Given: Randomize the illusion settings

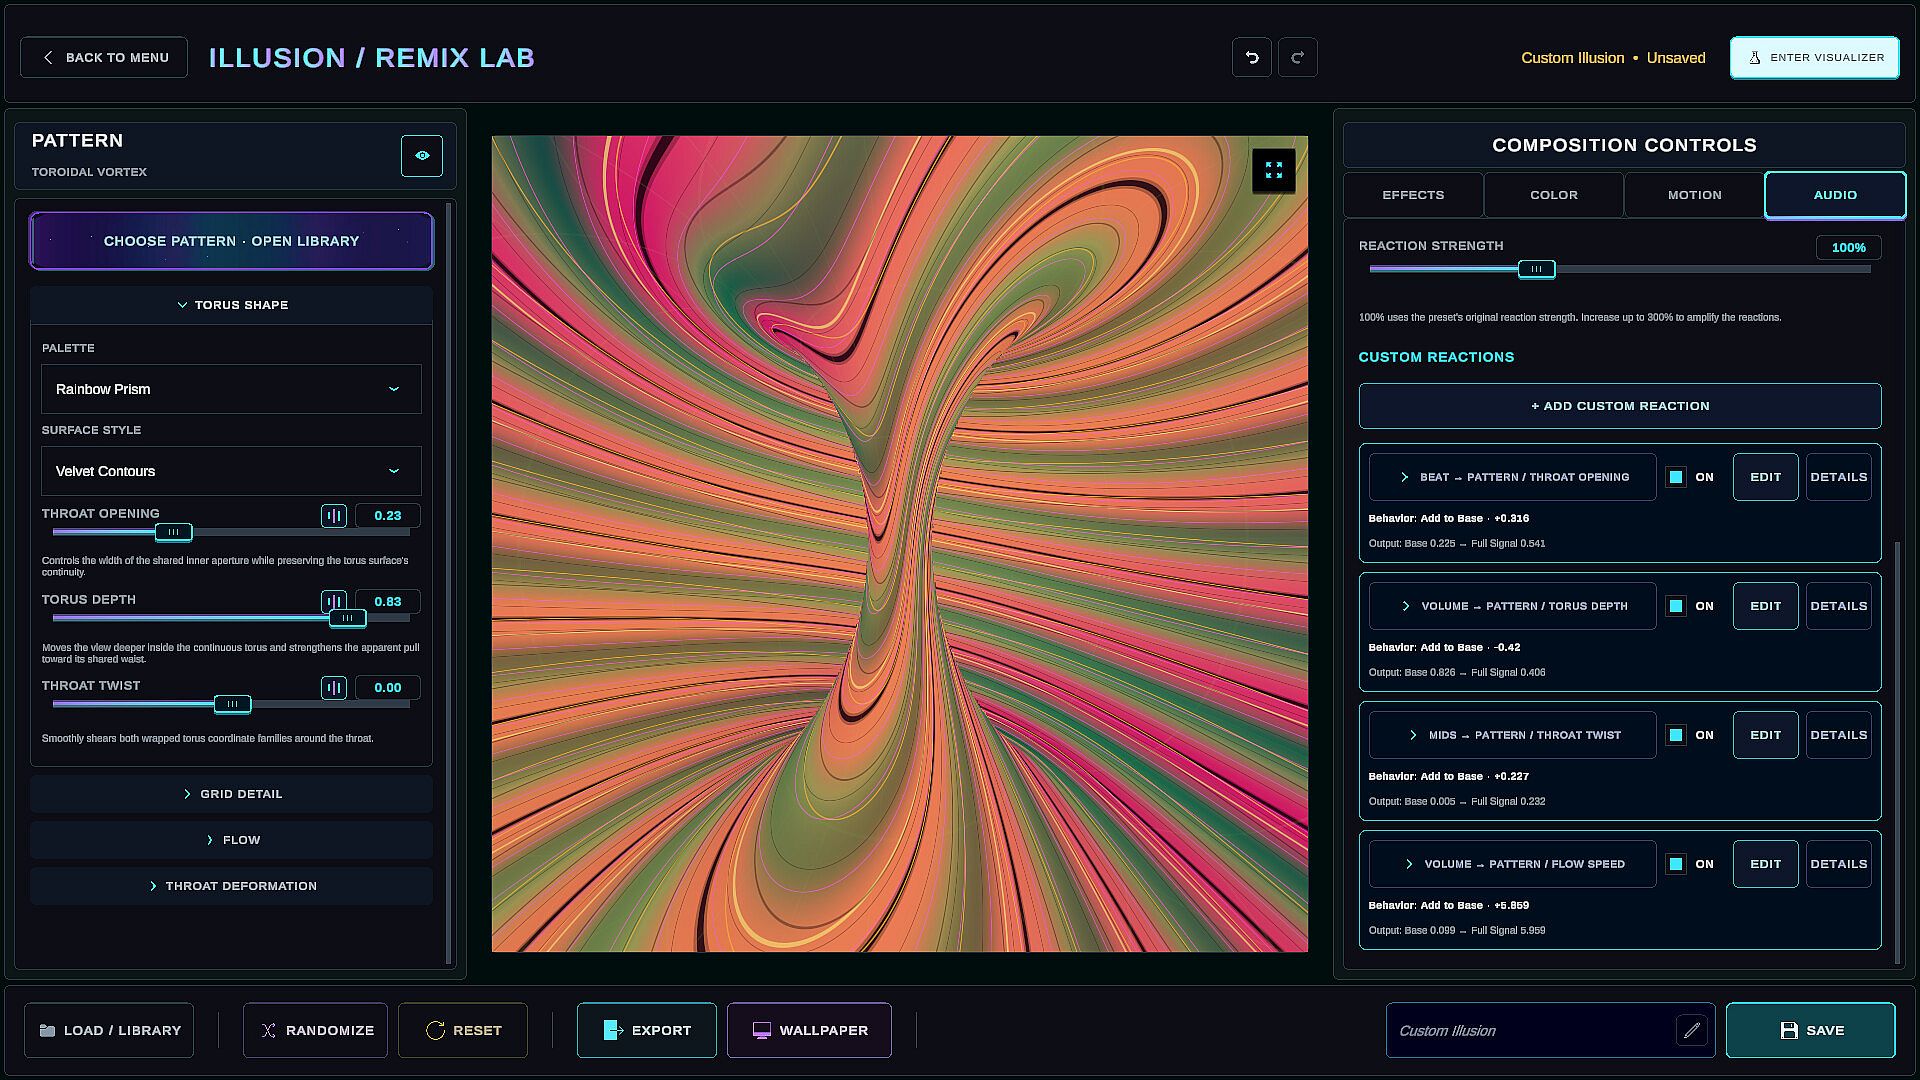Looking at the screenshot, I should point(315,1030).
